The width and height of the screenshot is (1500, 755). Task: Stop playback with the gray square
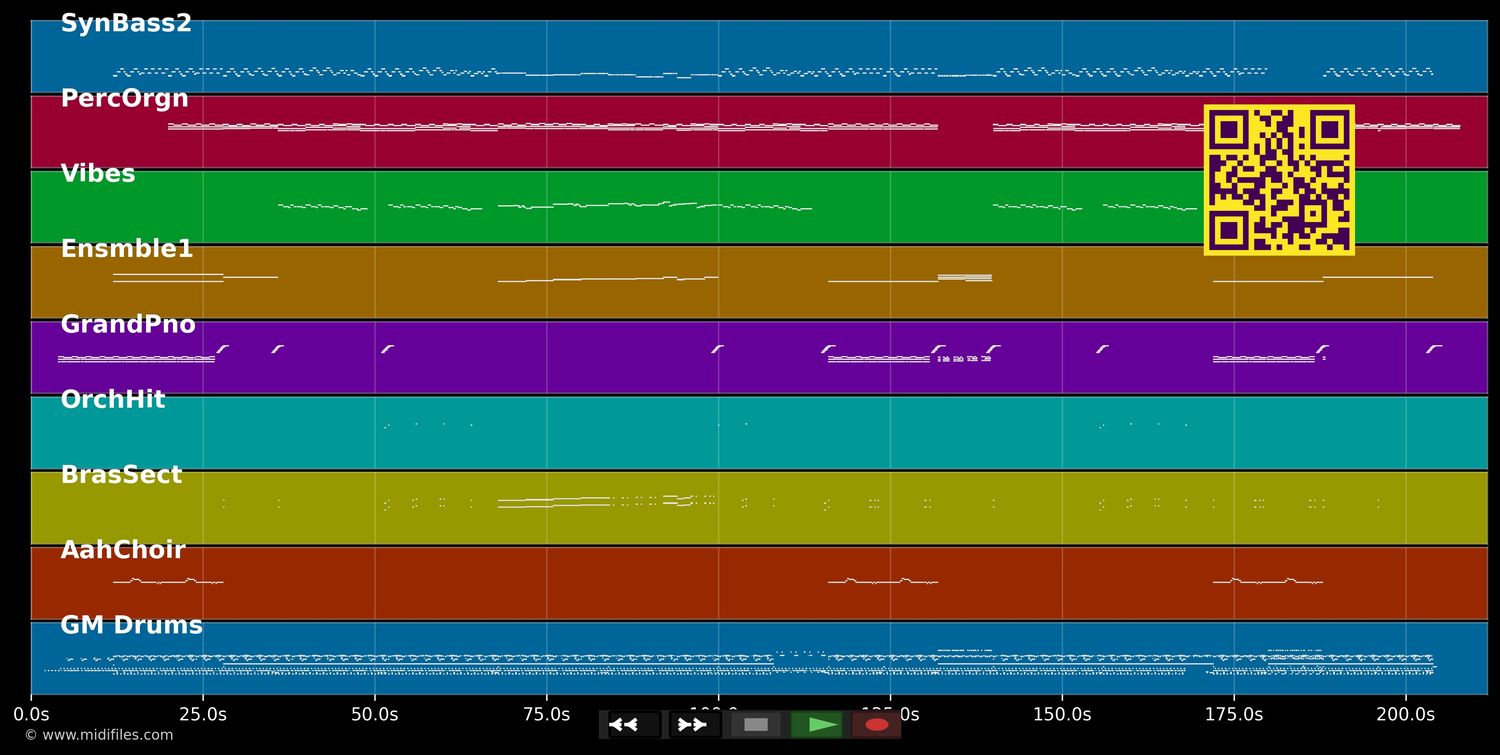point(756,725)
